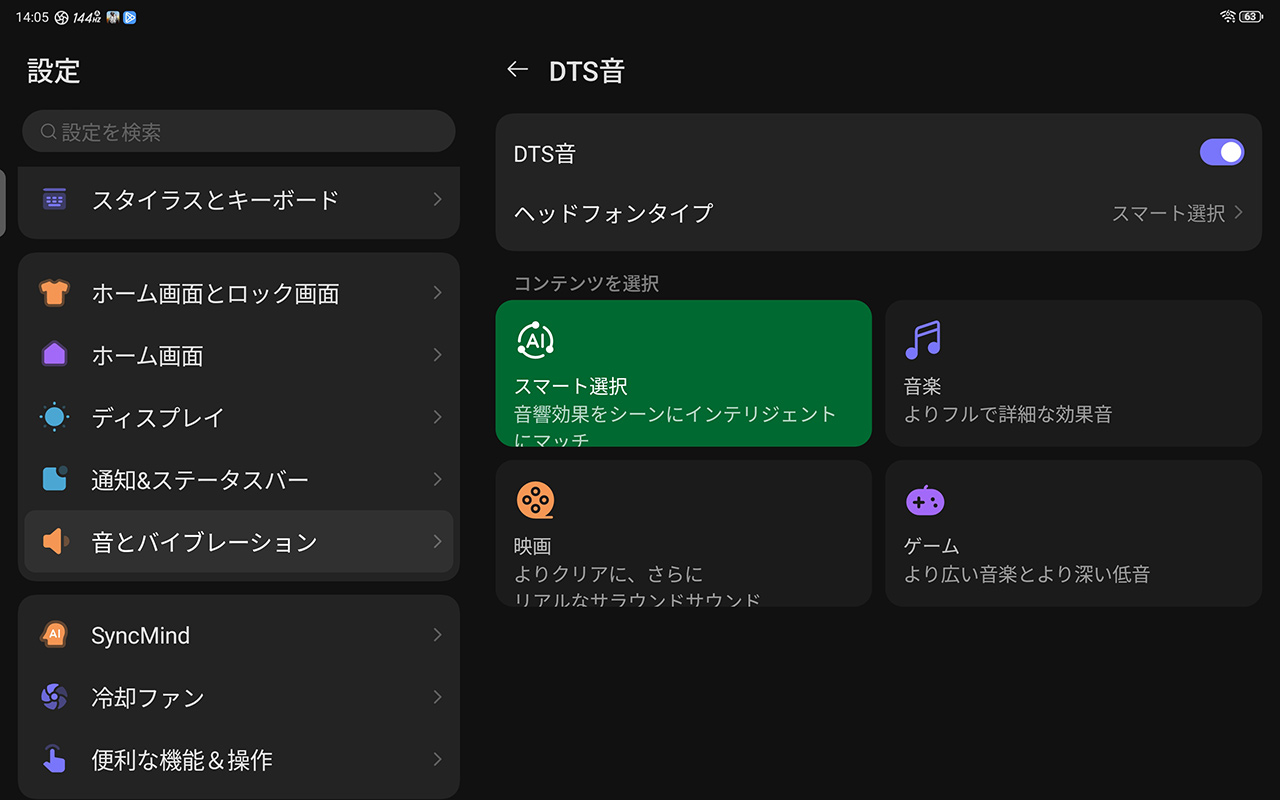This screenshot has height=800, width=1280.
Task: Select the 映画 content mode card
Action: click(x=683, y=533)
